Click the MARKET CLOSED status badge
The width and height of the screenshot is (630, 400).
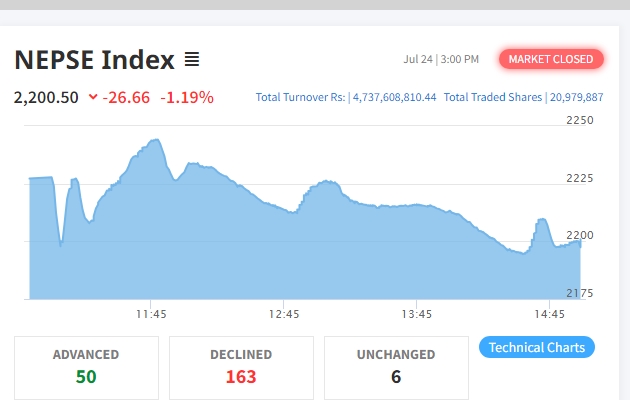click(x=552, y=59)
